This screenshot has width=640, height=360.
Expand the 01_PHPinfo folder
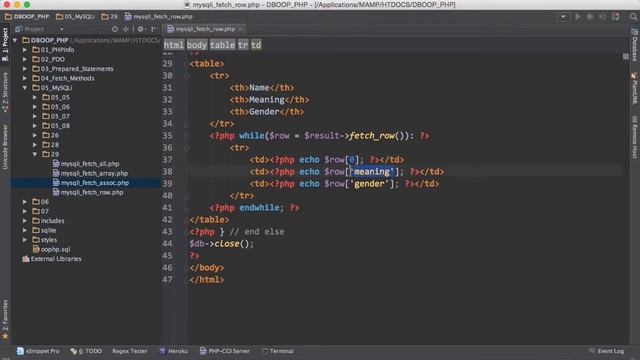(x=25, y=50)
